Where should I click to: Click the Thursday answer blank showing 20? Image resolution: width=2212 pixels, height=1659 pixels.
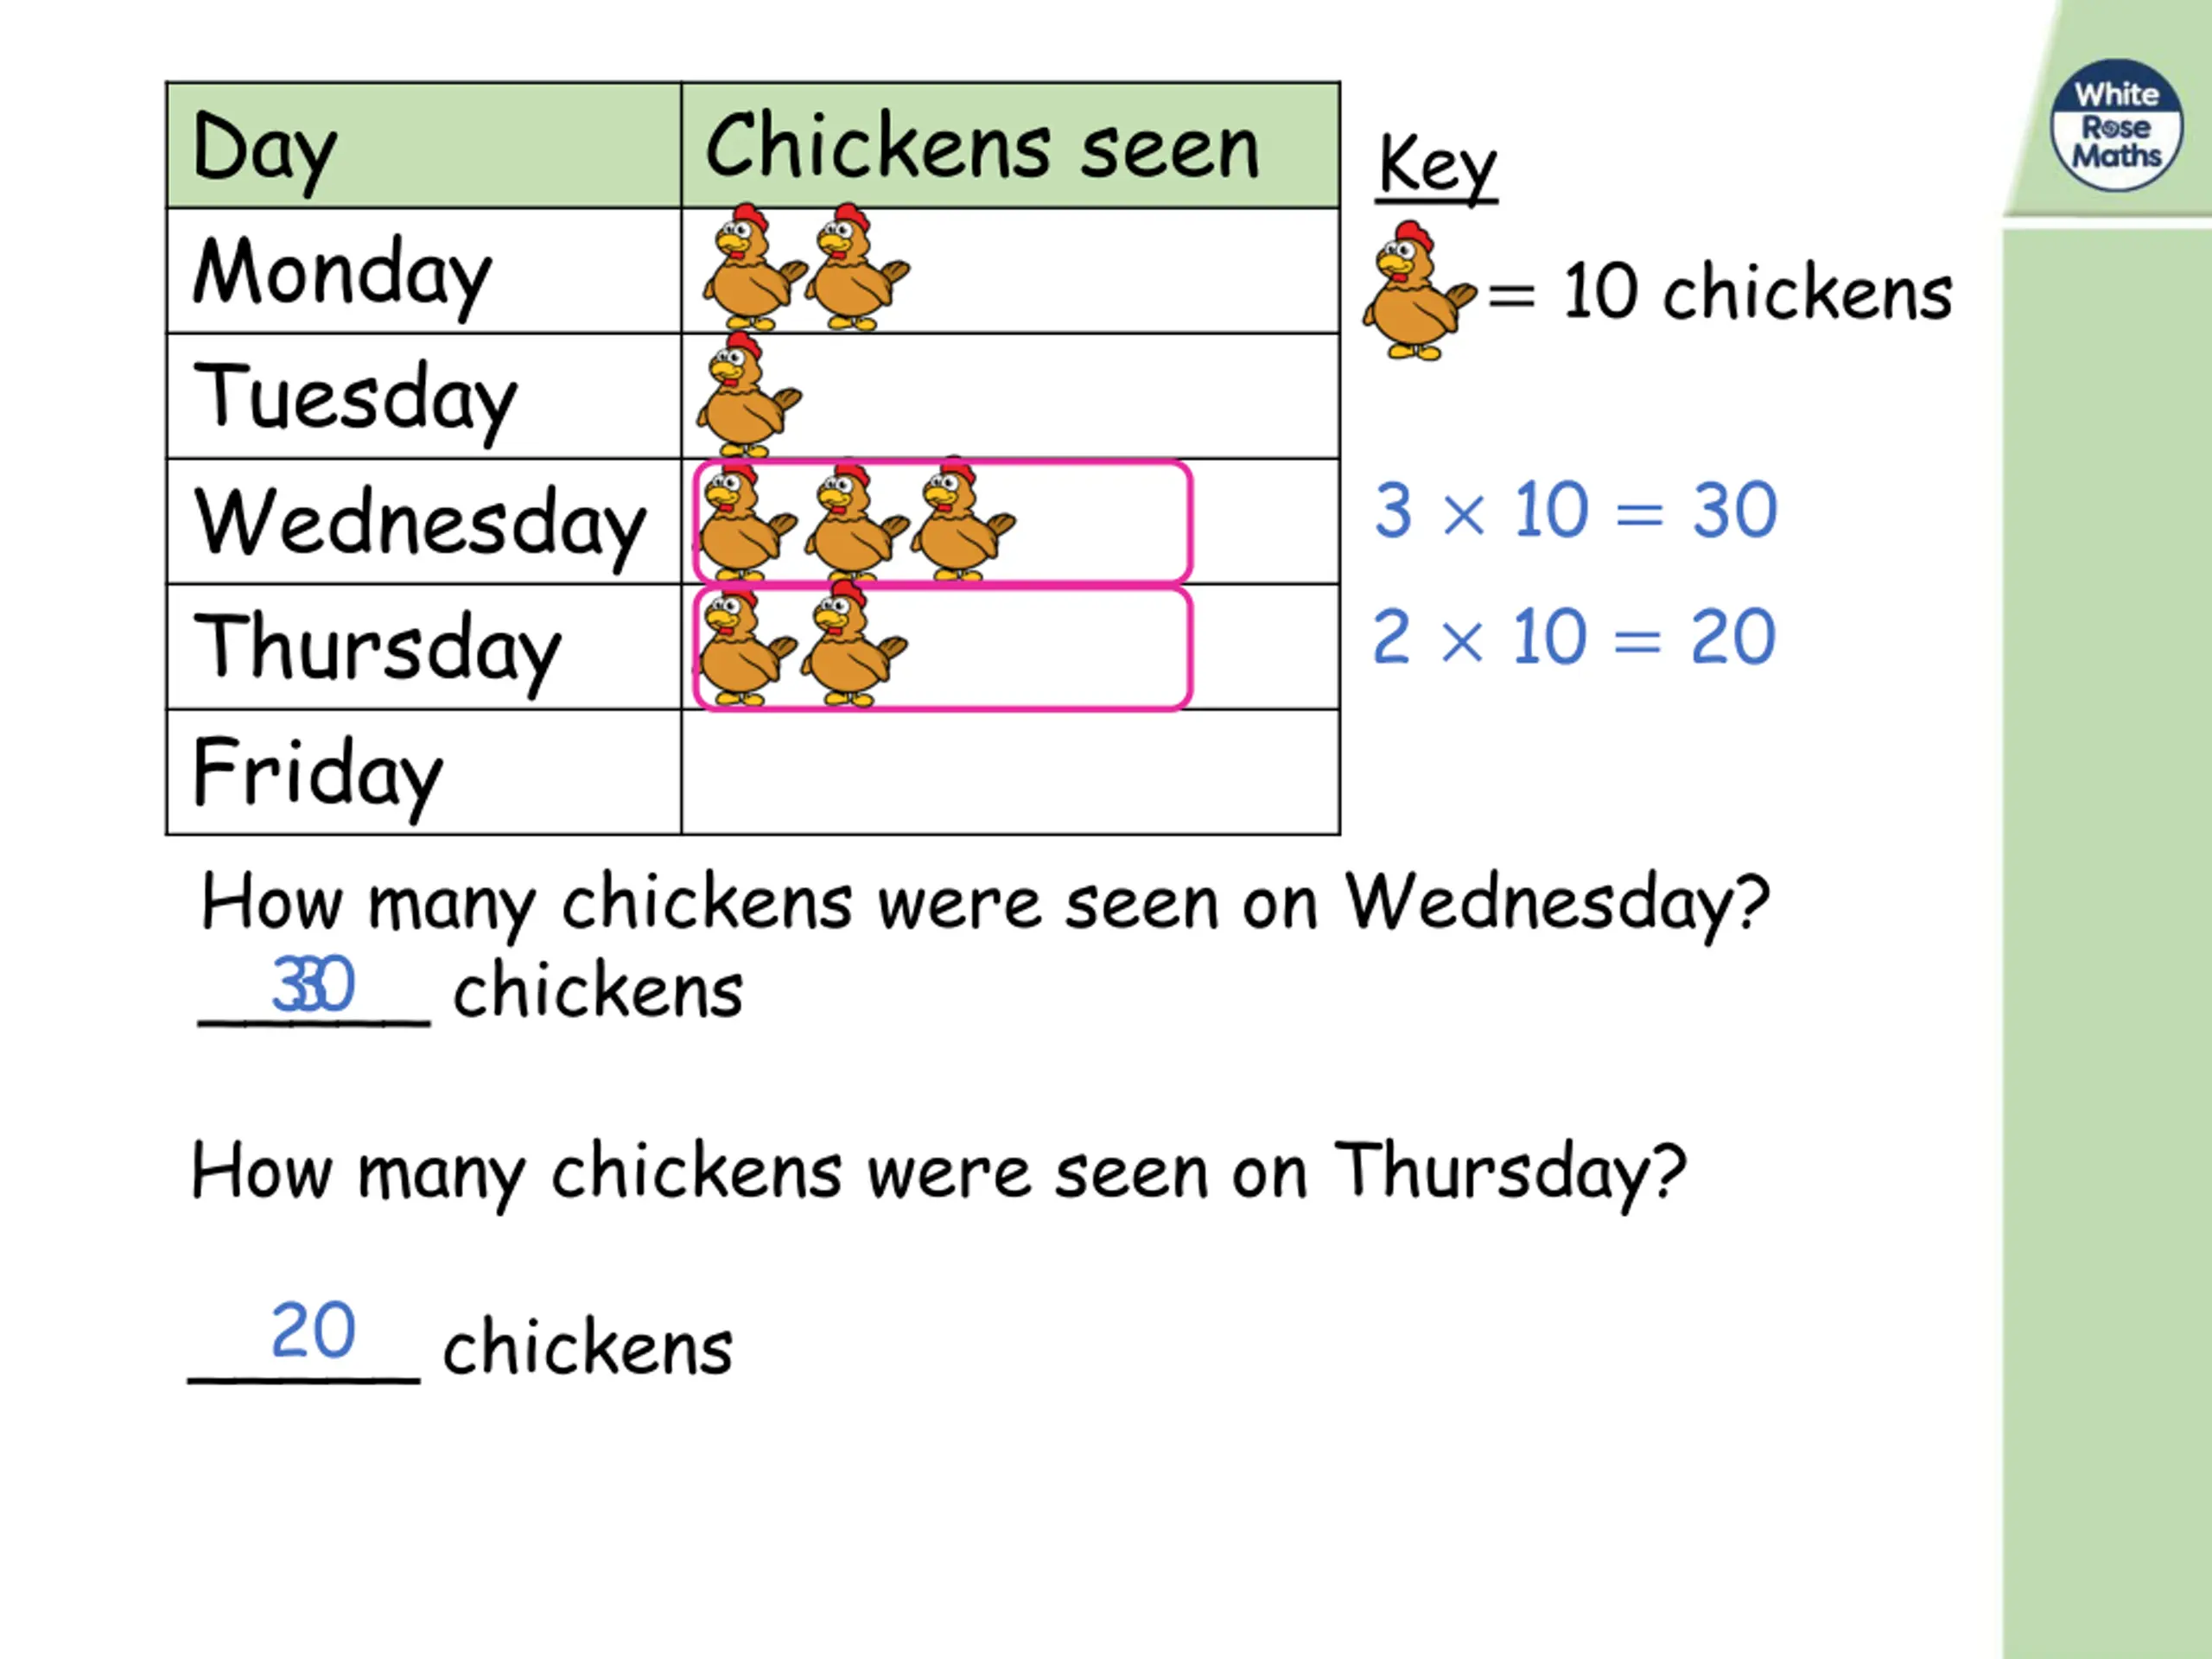click(312, 1334)
